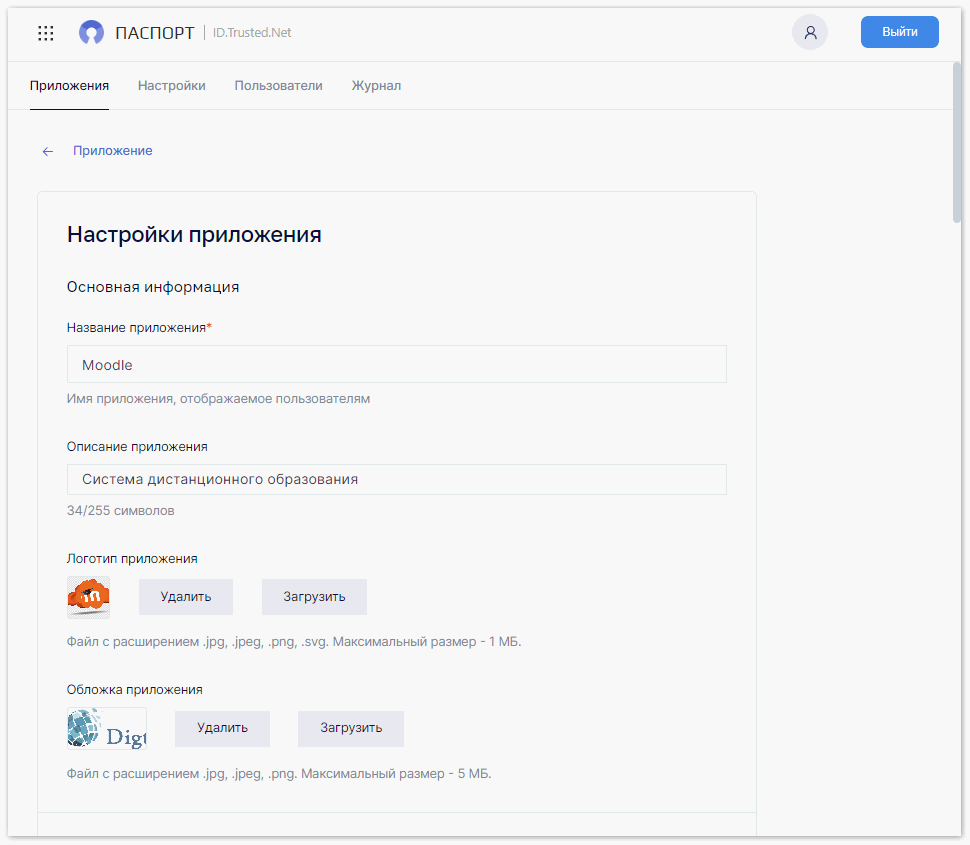
Task: Delete cover with Удалить under Обложка приложения
Action: click(x=222, y=729)
